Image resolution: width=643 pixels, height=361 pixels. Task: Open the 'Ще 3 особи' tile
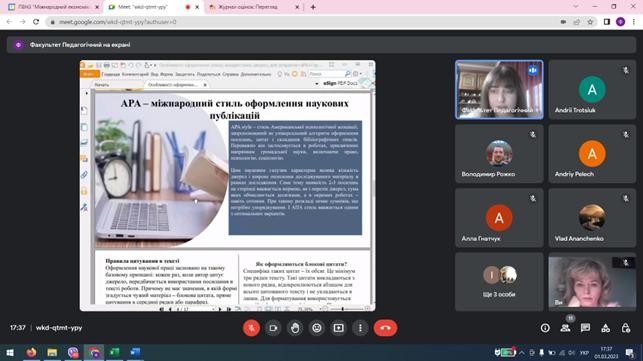click(x=499, y=282)
